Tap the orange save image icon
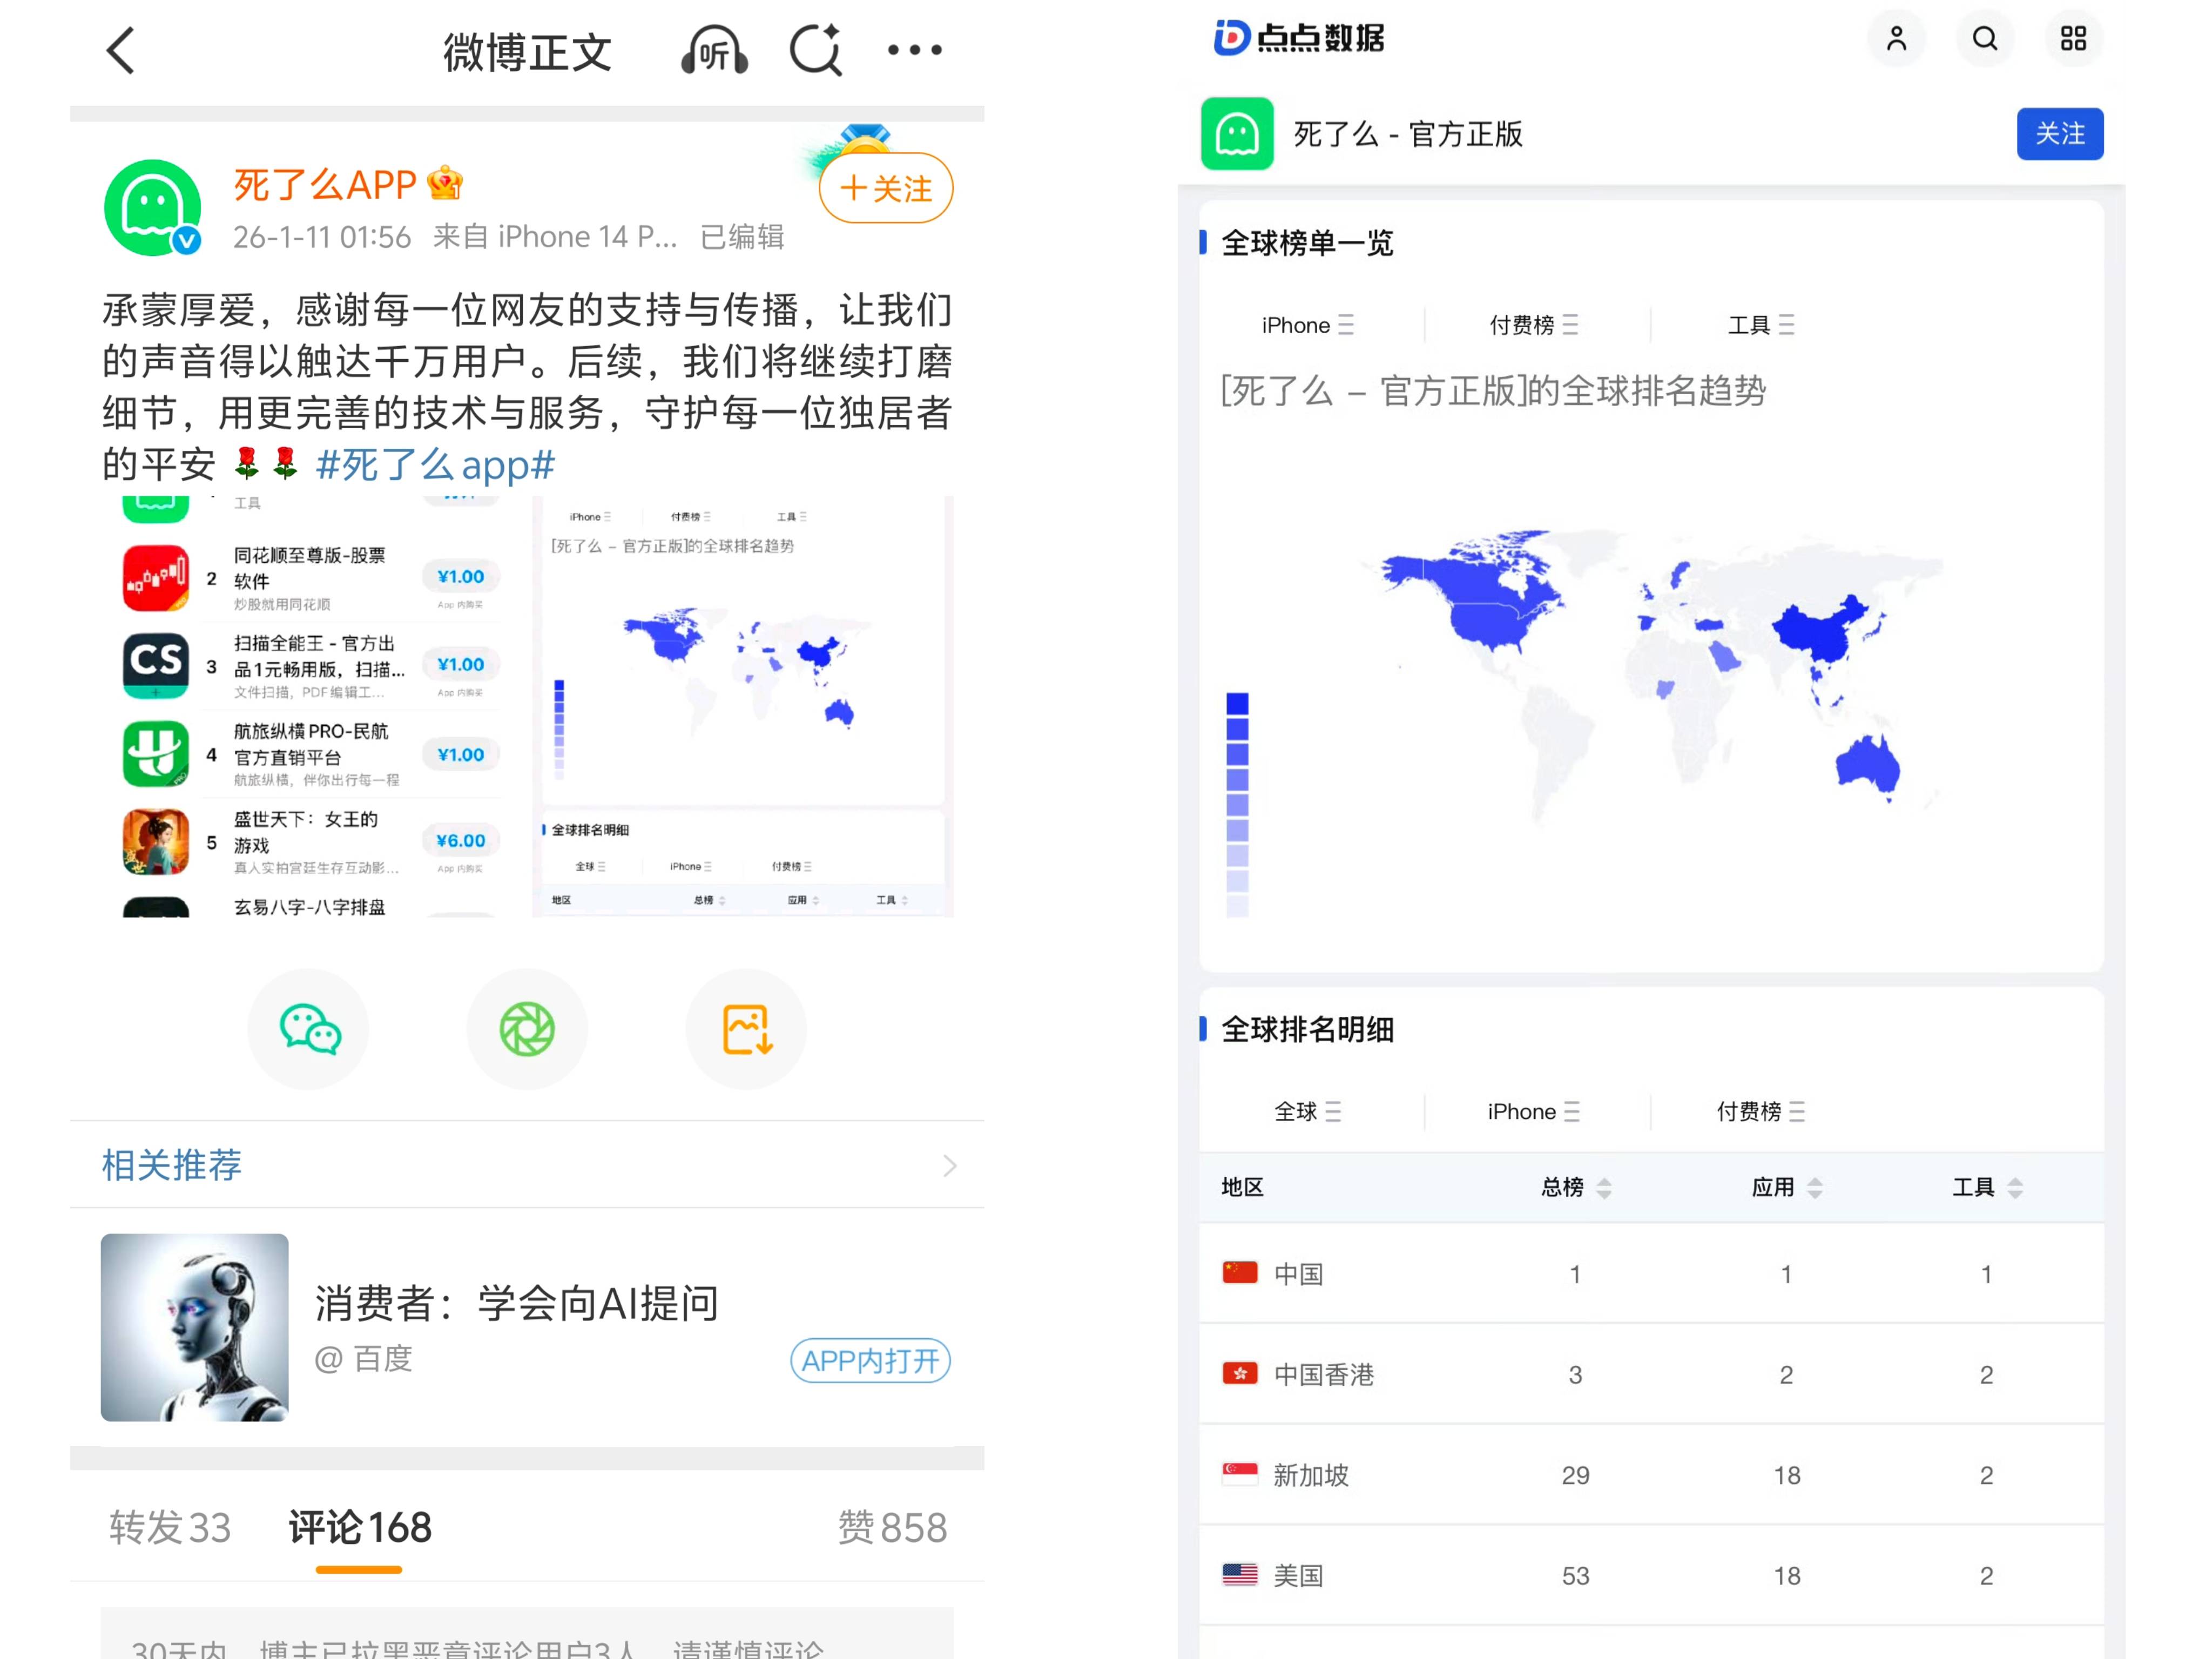Viewport: 2212px width, 1659px height. [x=746, y=1029]
